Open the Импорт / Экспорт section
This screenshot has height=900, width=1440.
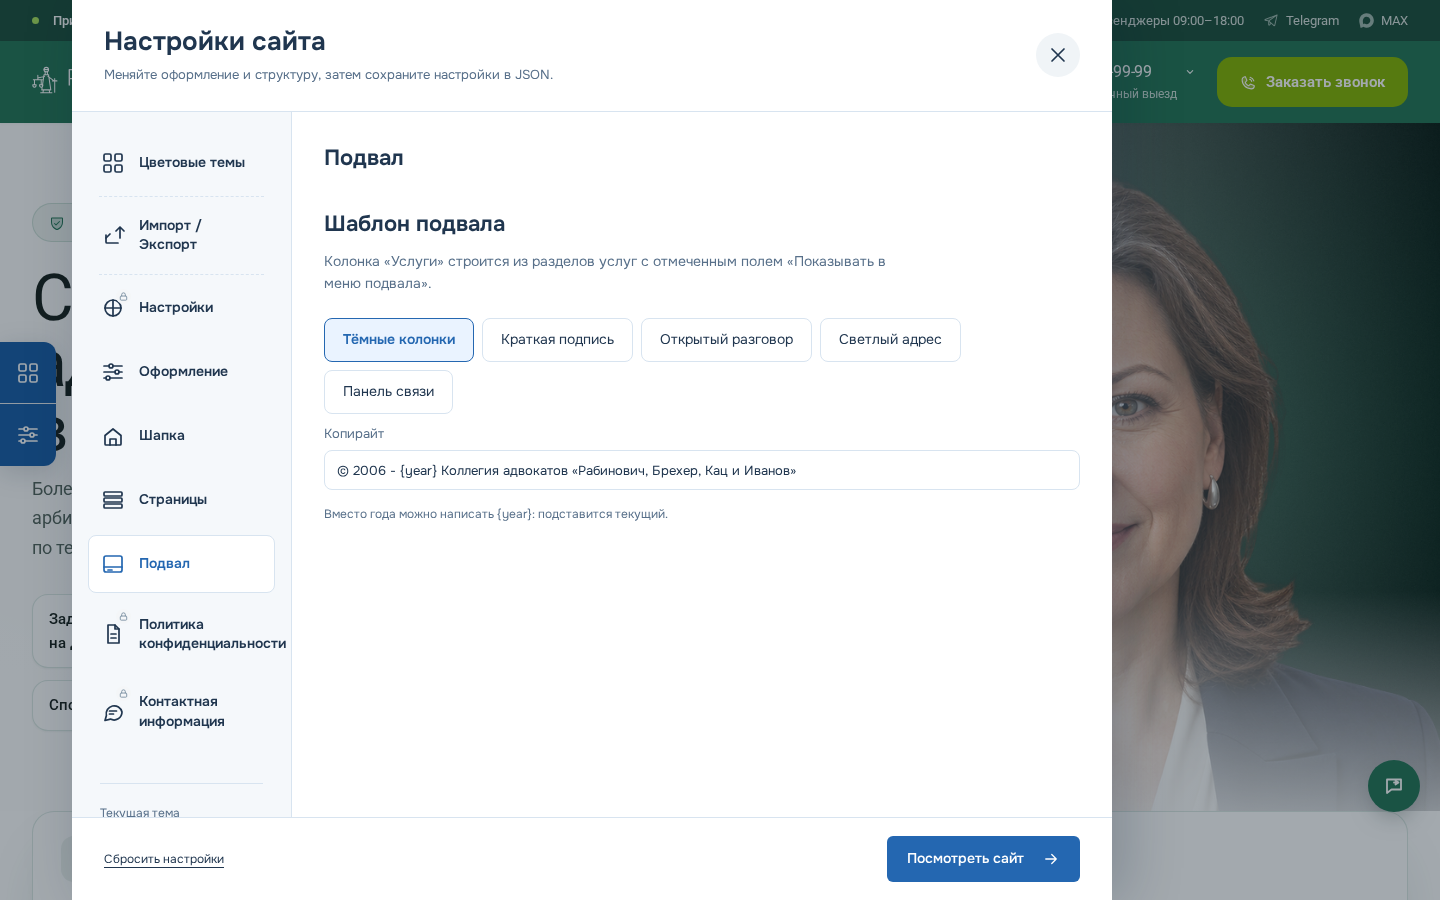coord(182,235)
